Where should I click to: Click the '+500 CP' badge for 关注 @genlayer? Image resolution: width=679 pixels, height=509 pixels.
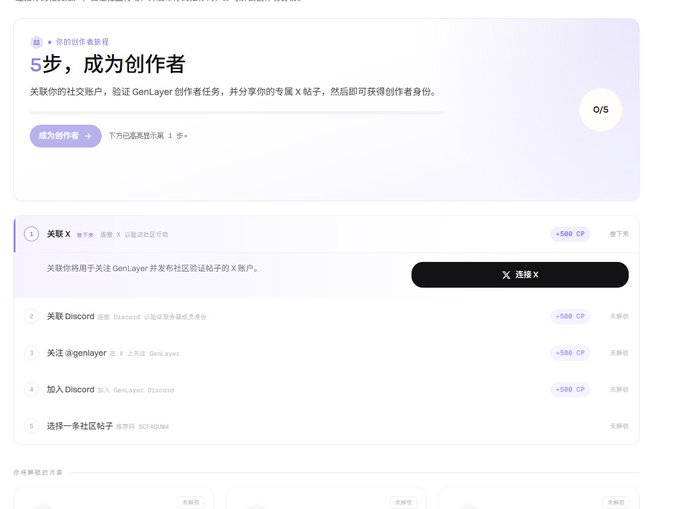pyautogui.click(x=570, y=353)
